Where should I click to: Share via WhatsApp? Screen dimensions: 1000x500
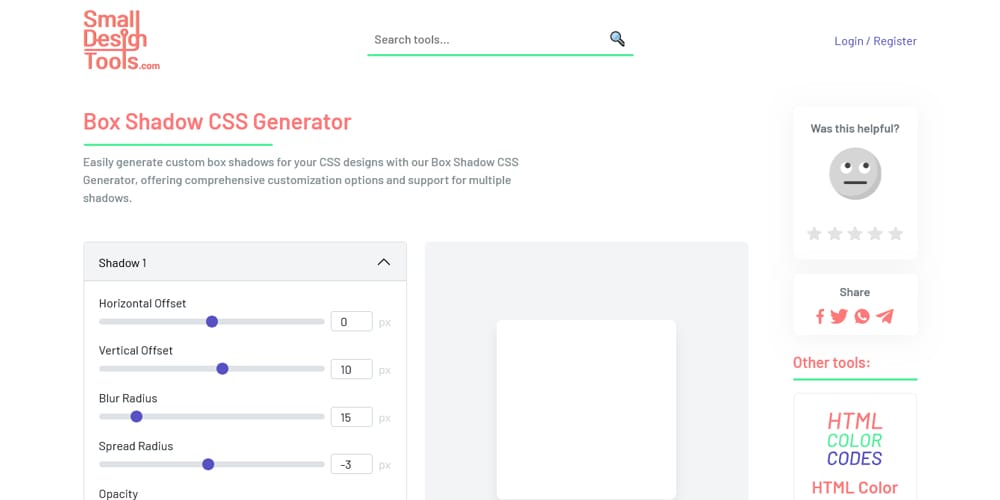pyautogui.click(x=862, y=316)
